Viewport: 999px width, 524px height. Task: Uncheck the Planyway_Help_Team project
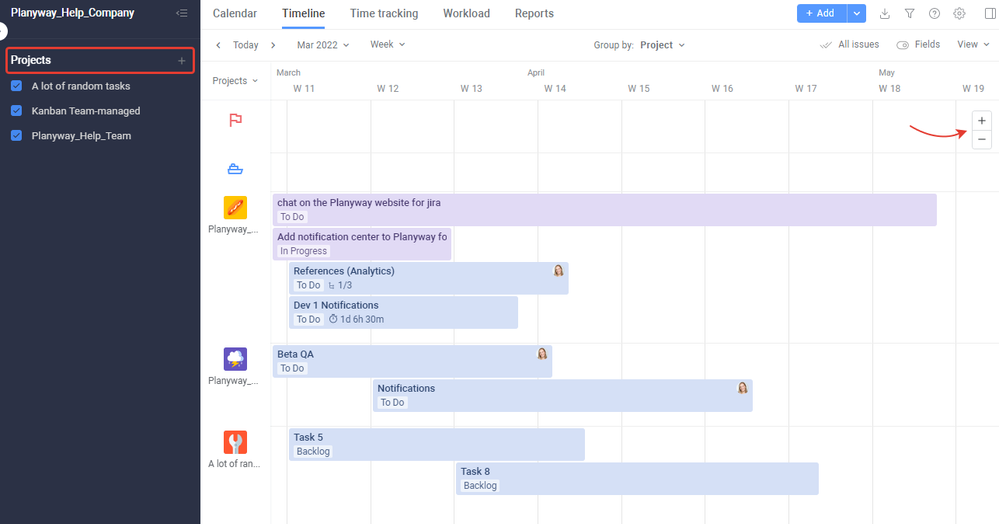click(17, 135)
